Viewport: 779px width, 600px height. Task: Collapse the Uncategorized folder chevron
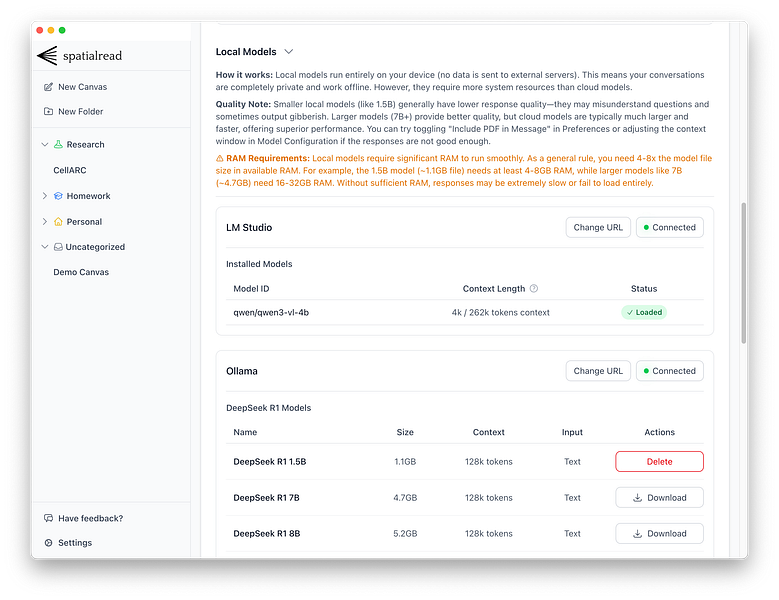[45, 247]
